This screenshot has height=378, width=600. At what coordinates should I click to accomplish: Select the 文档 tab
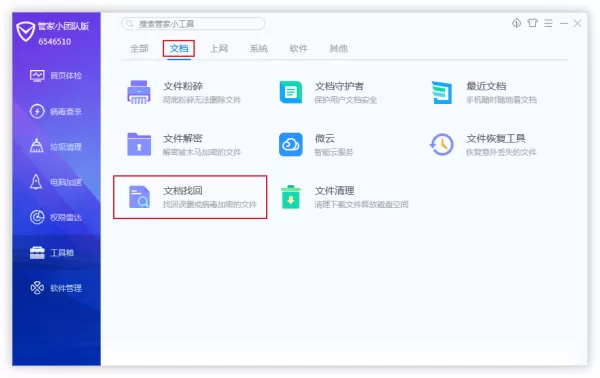pyautogui.click(x=179, y=49)
